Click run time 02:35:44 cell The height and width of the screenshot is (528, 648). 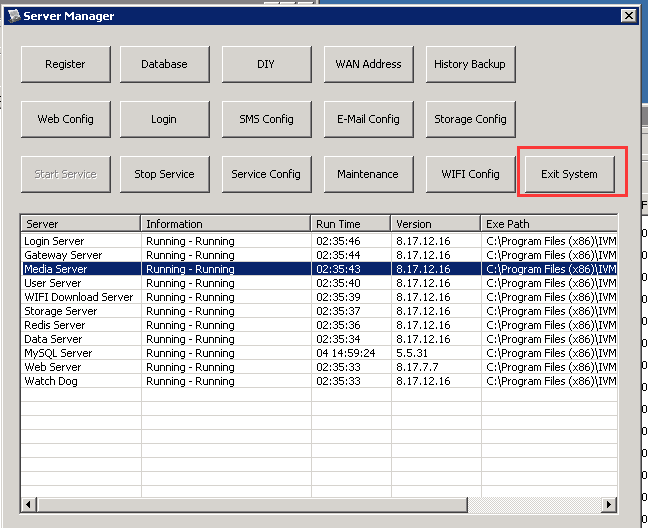pos(338,255)
